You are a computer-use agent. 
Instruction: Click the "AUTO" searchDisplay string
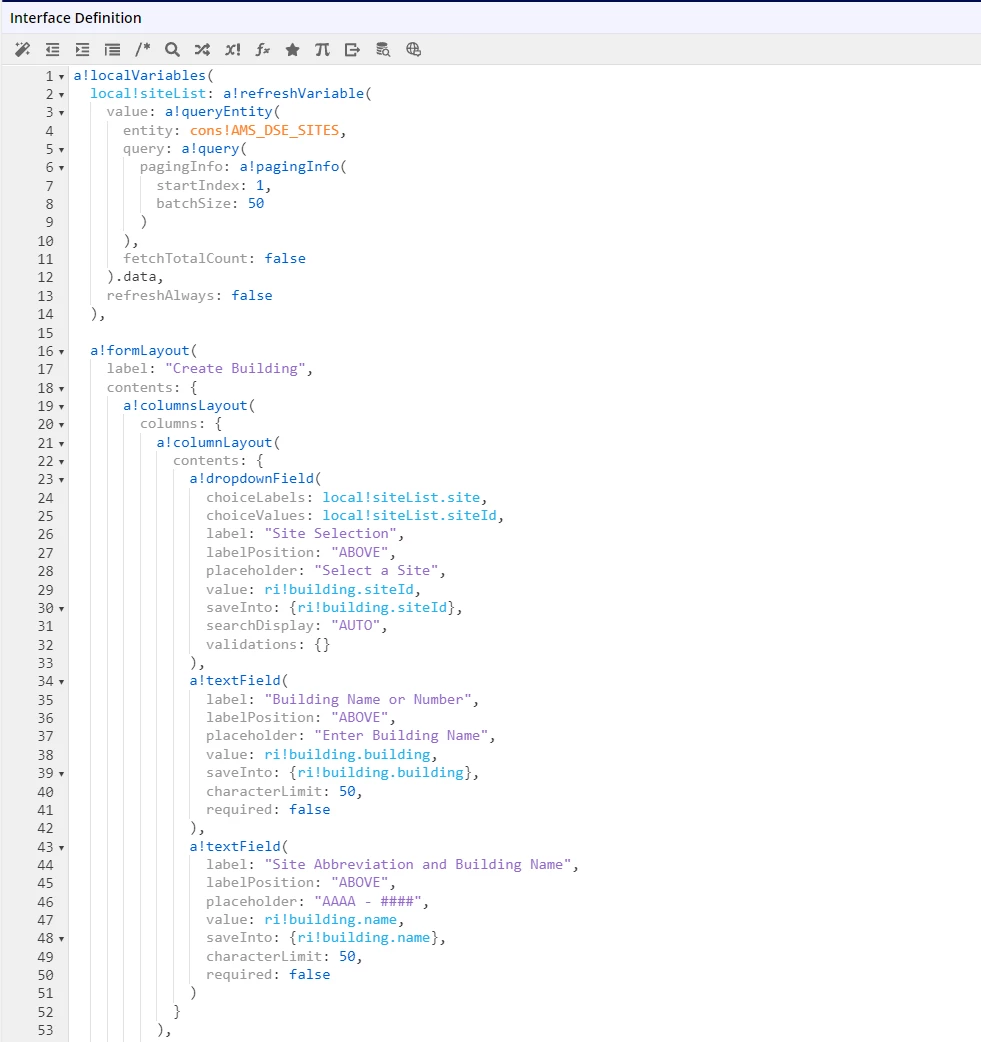coord(356,626)
